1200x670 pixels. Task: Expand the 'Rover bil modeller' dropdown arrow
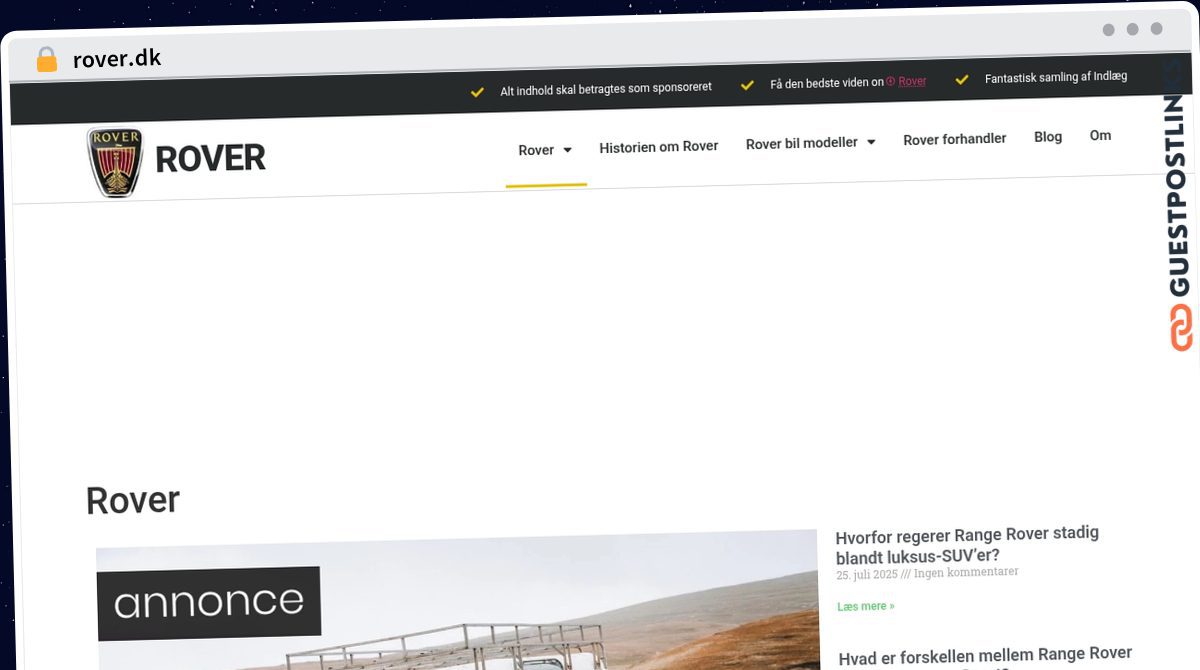[x=871, y=142]
